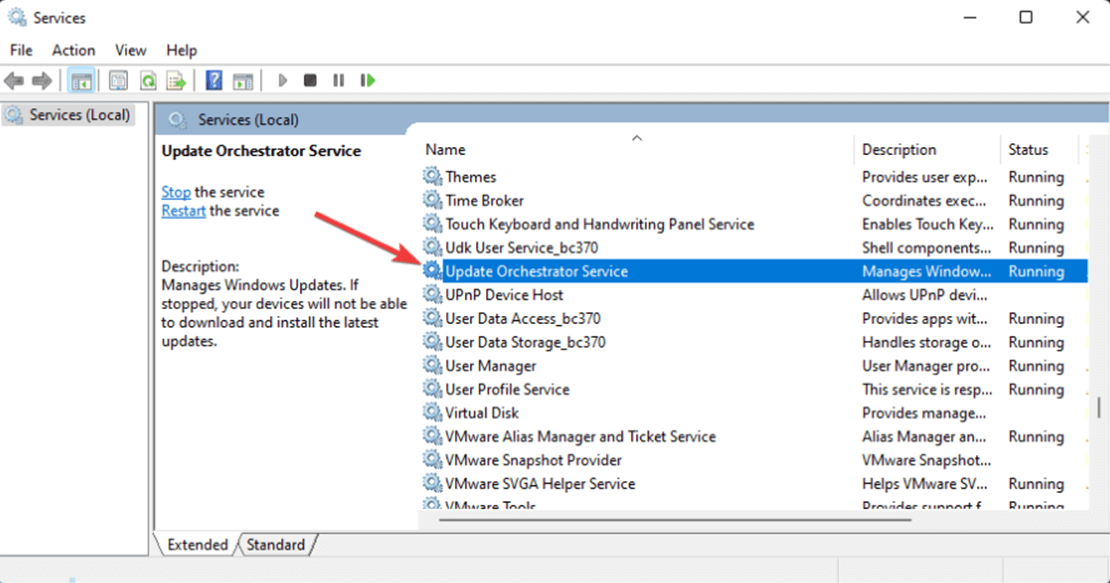The width and height of the screenshot is (1110, 583).
Task: Click the Restart the service link
Action: (x=183, y=211)
